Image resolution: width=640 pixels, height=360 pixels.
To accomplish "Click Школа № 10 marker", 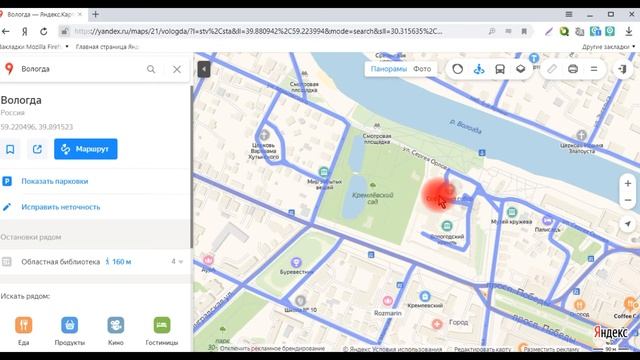I will pos(300,301).
